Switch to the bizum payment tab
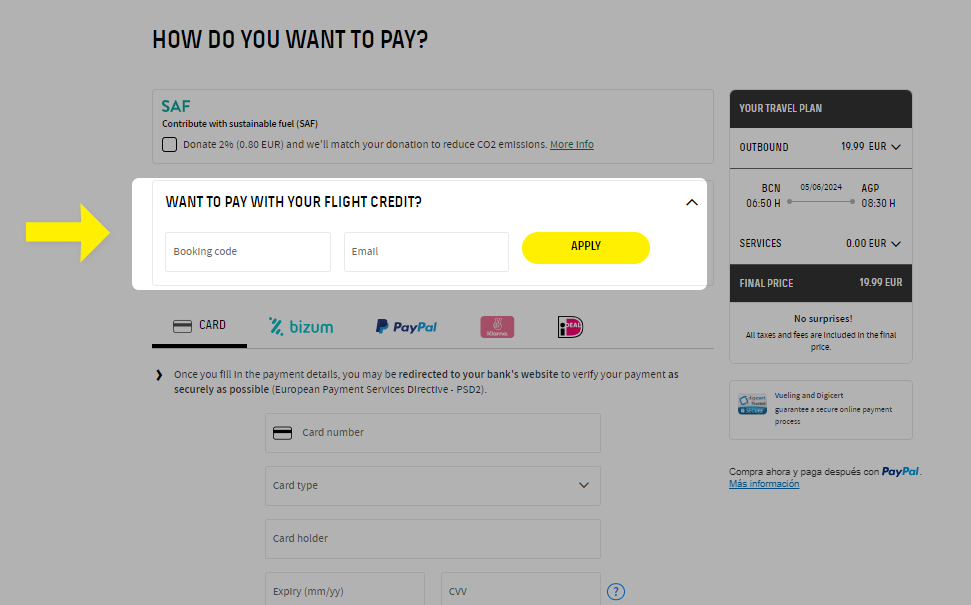971x605 pixels. click(300, 325)
